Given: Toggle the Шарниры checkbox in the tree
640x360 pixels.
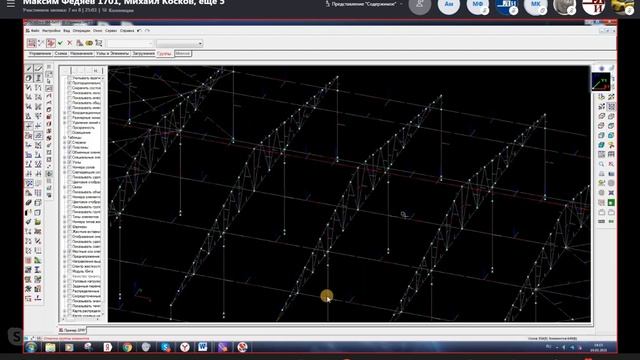Looking at the screenshot, I should tap(69, 227).
